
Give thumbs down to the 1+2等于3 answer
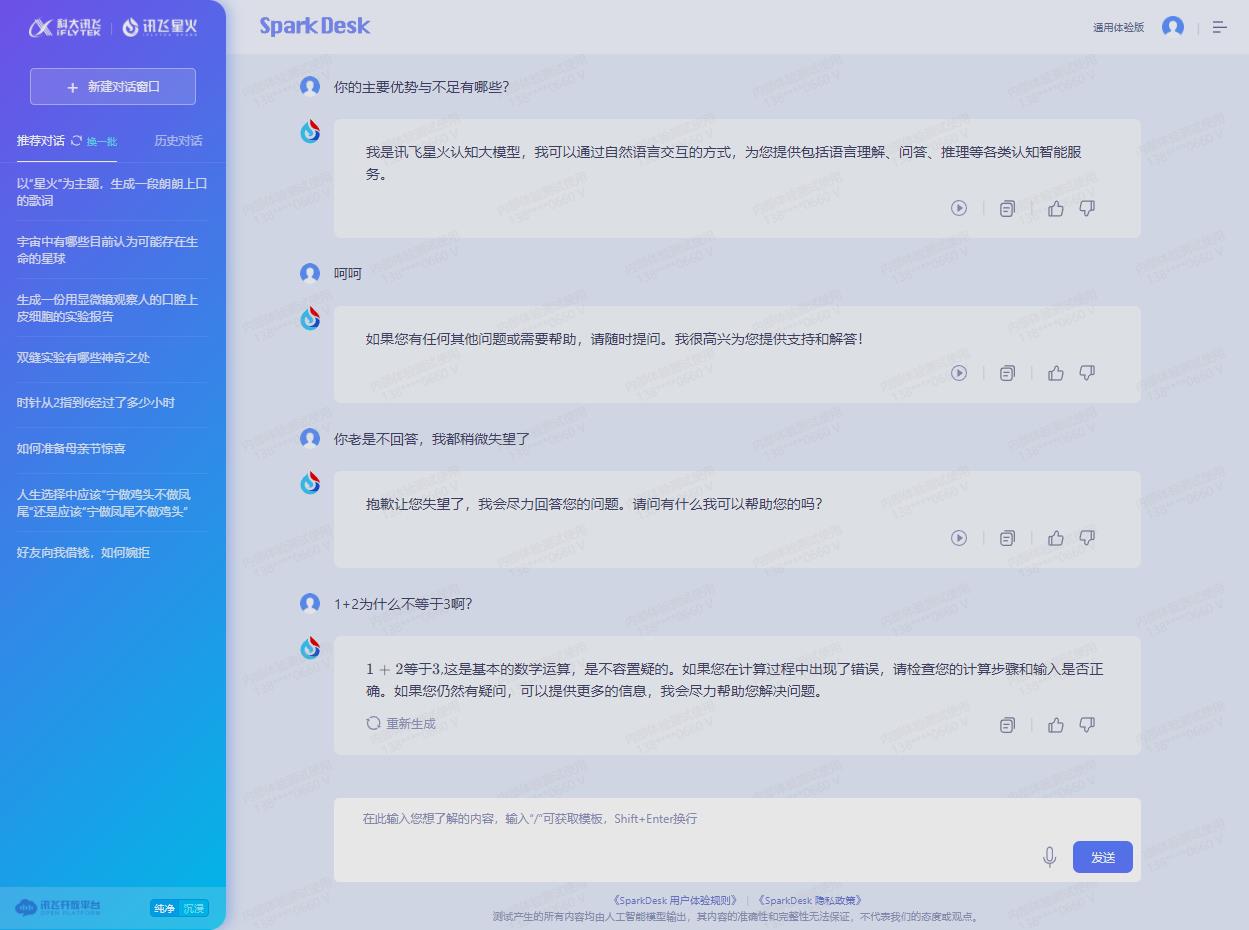(1087, 724)
